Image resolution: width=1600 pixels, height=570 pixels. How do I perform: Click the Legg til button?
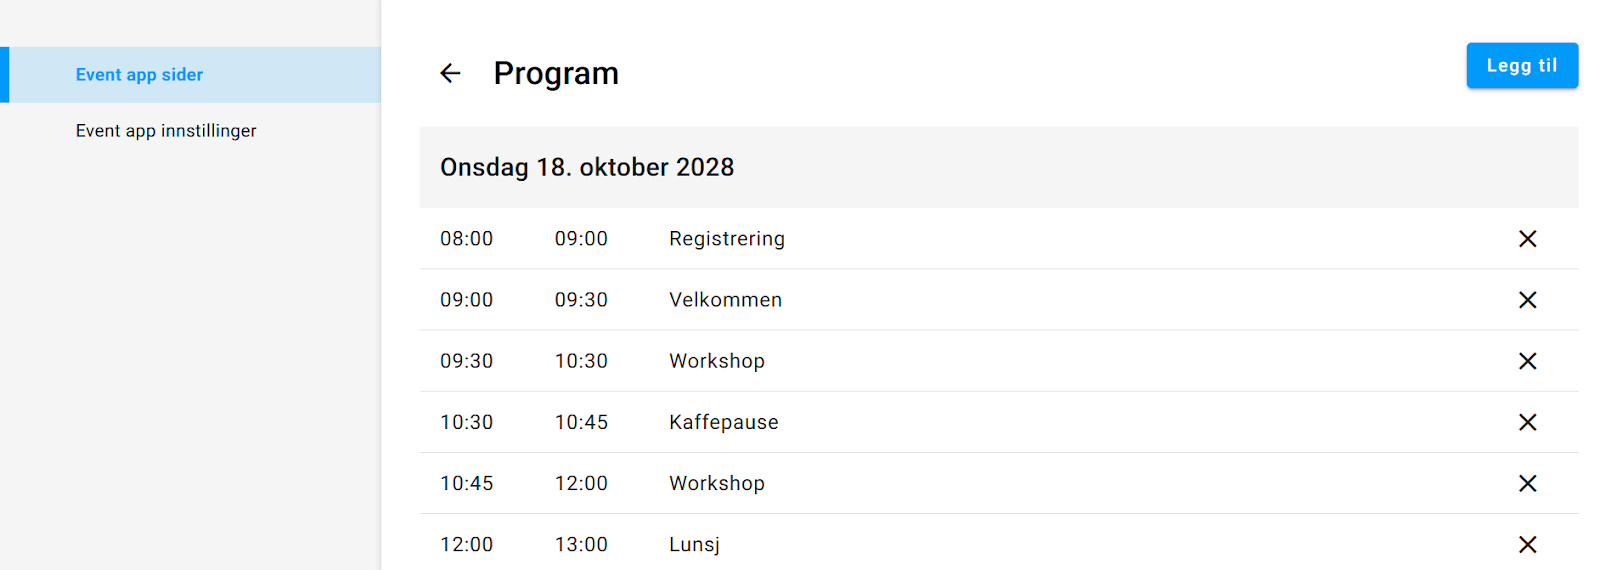pos(1522,65)
